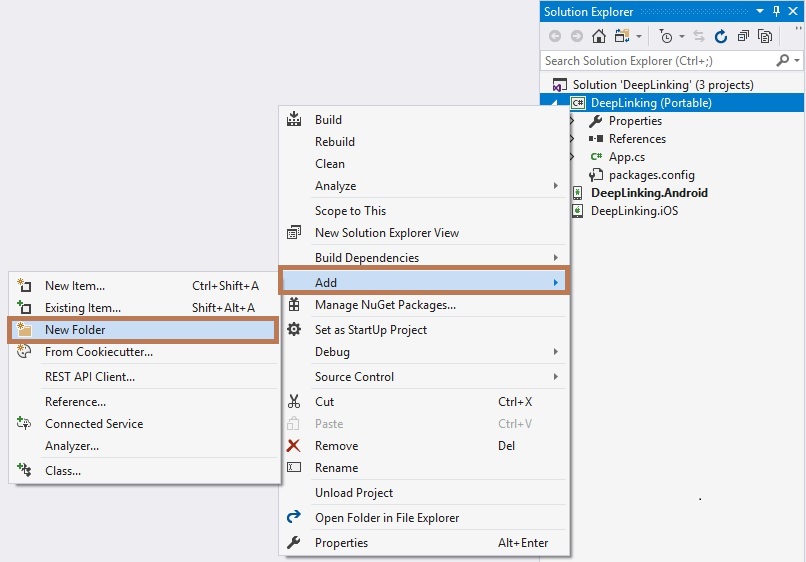
Task: Pin the Solution Explorer with auto-hide pin
Action: click(x=776, y=11)
